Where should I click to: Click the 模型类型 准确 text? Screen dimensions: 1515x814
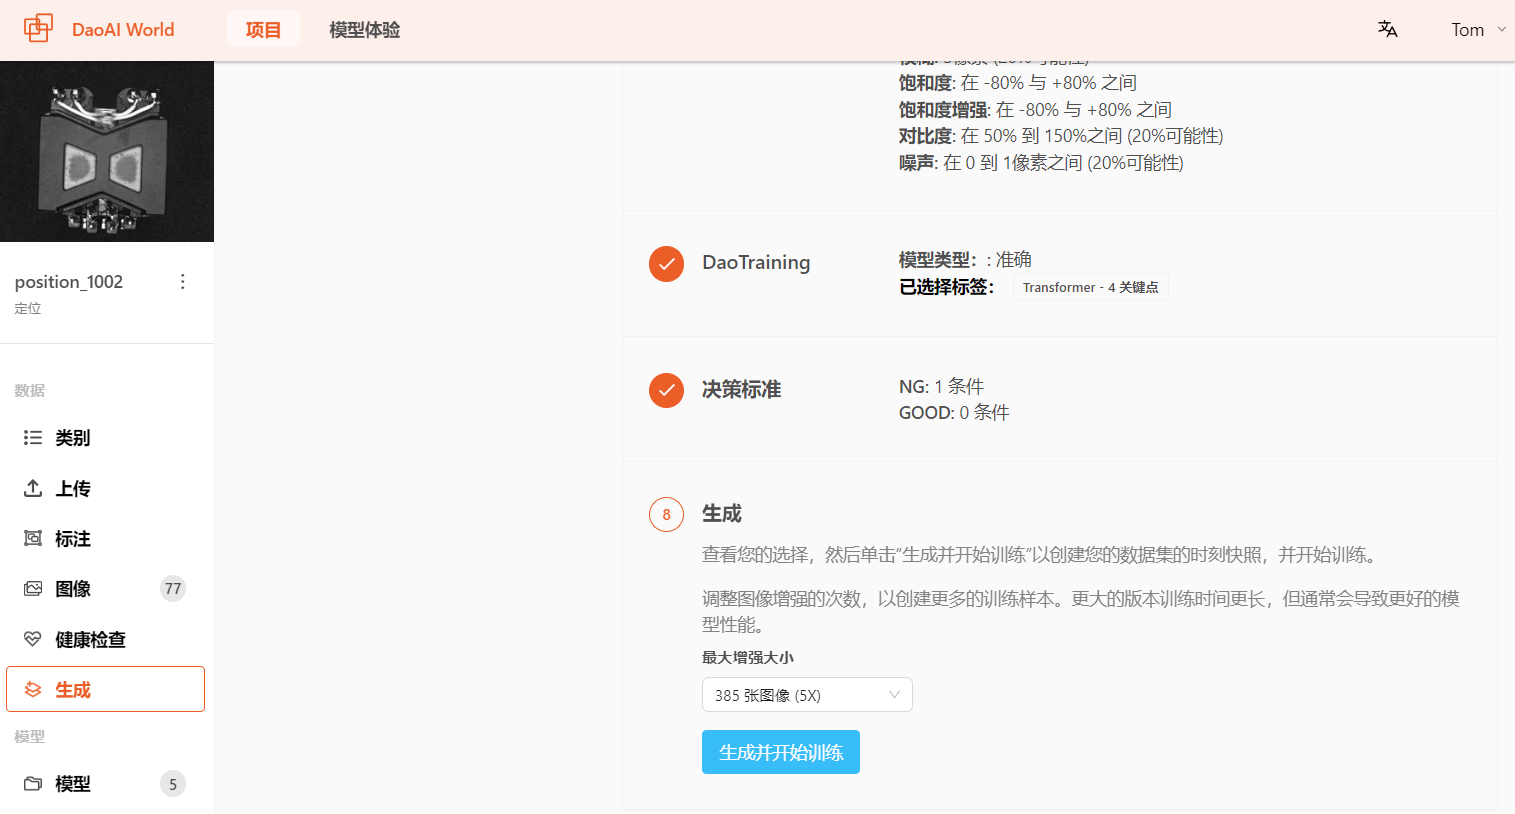click(965, 260)
